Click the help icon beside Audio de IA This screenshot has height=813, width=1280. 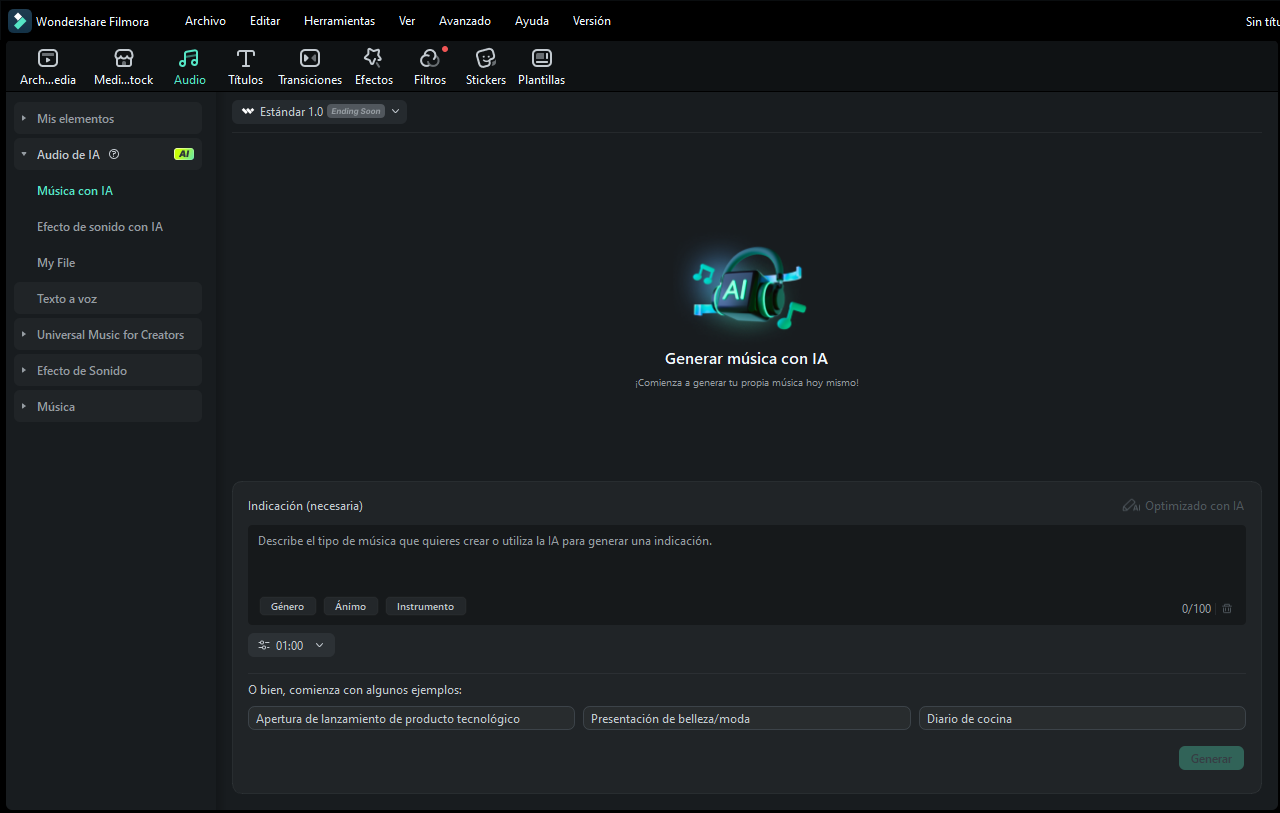click(x=114, y=154)
